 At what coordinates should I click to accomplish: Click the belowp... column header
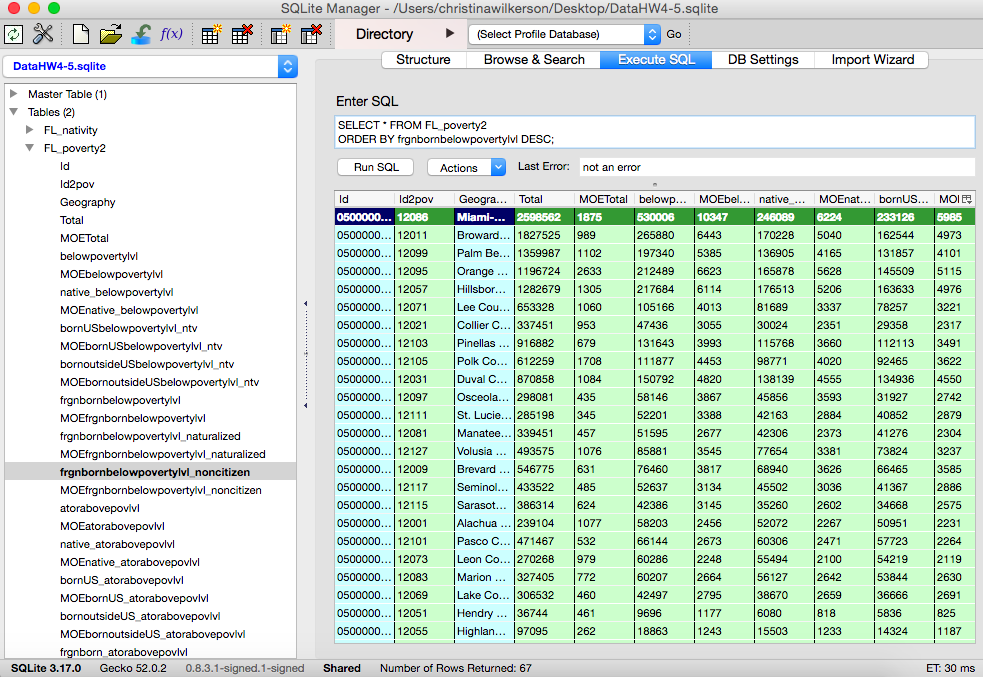coord(665,199)
